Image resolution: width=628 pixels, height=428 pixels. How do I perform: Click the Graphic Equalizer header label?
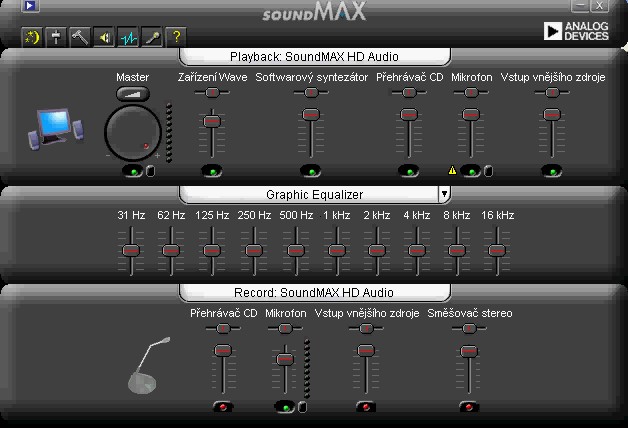314,195
